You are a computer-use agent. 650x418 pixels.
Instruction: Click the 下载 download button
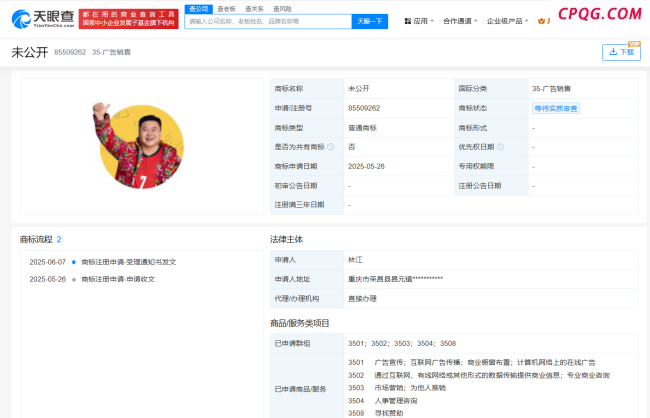point(621,52)
